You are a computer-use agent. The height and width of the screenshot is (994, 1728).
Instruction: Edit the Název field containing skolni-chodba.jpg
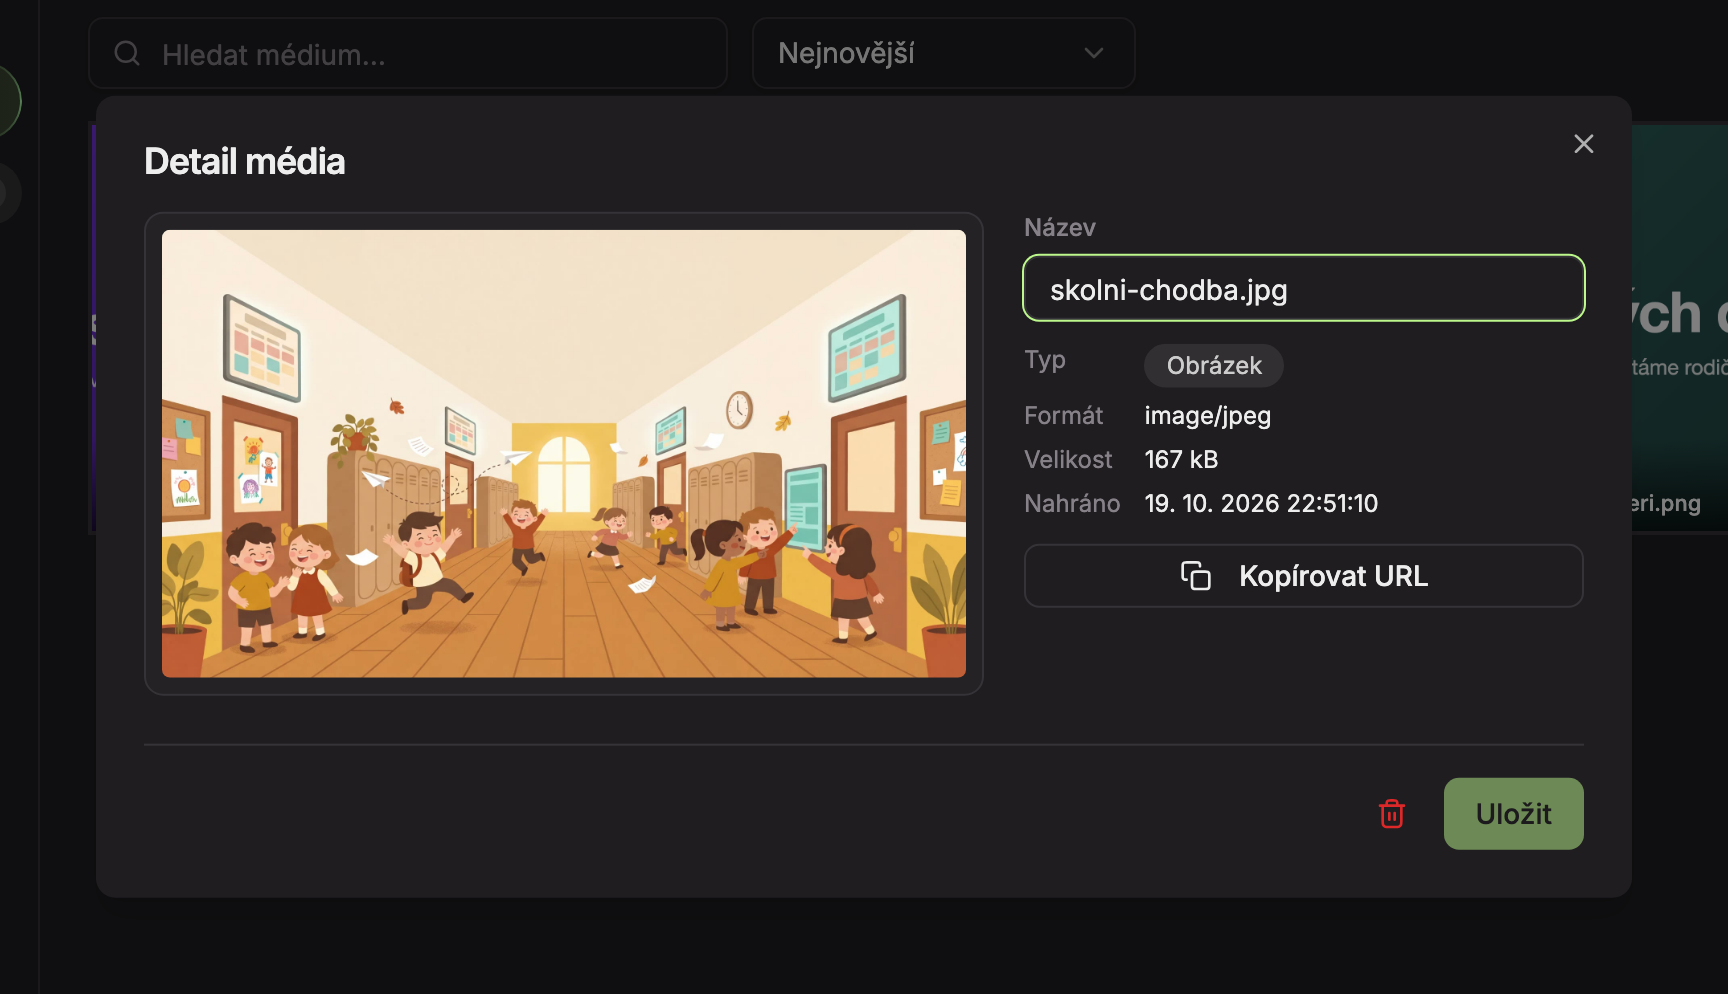[1303, 288]
